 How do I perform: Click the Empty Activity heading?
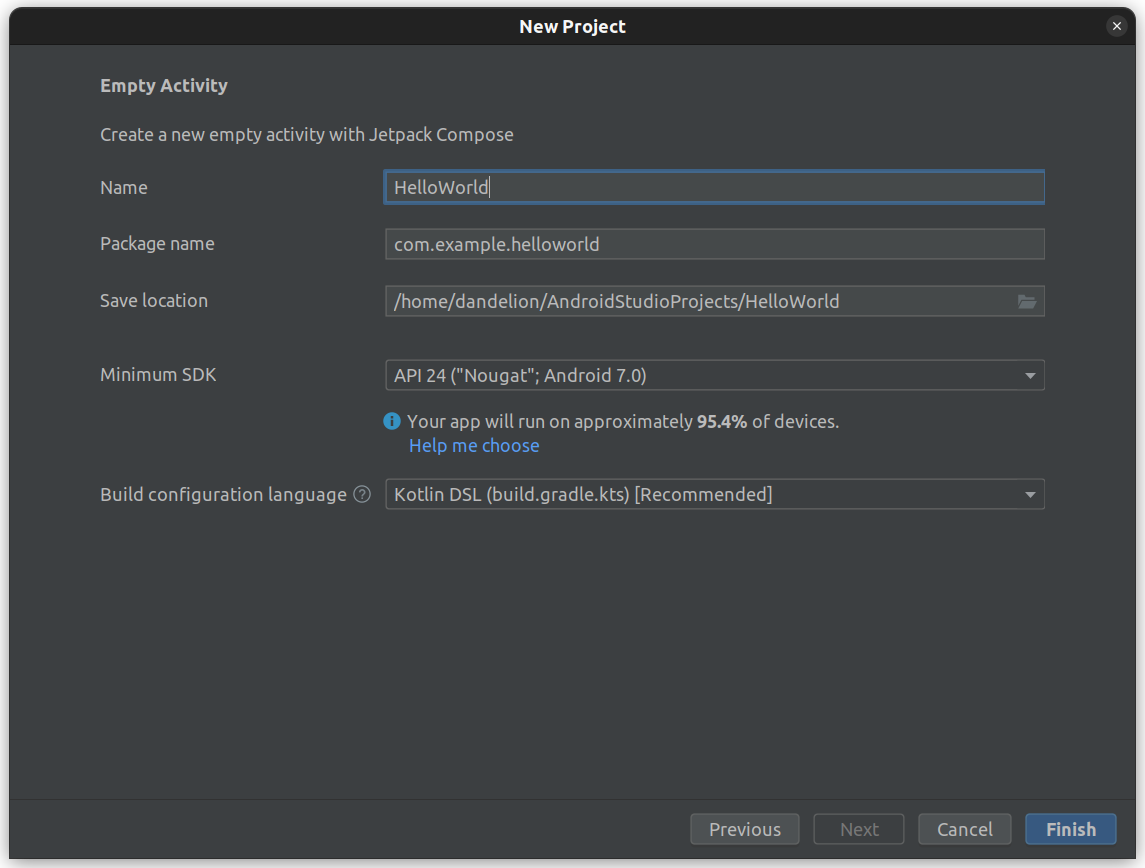click(164, 85)
